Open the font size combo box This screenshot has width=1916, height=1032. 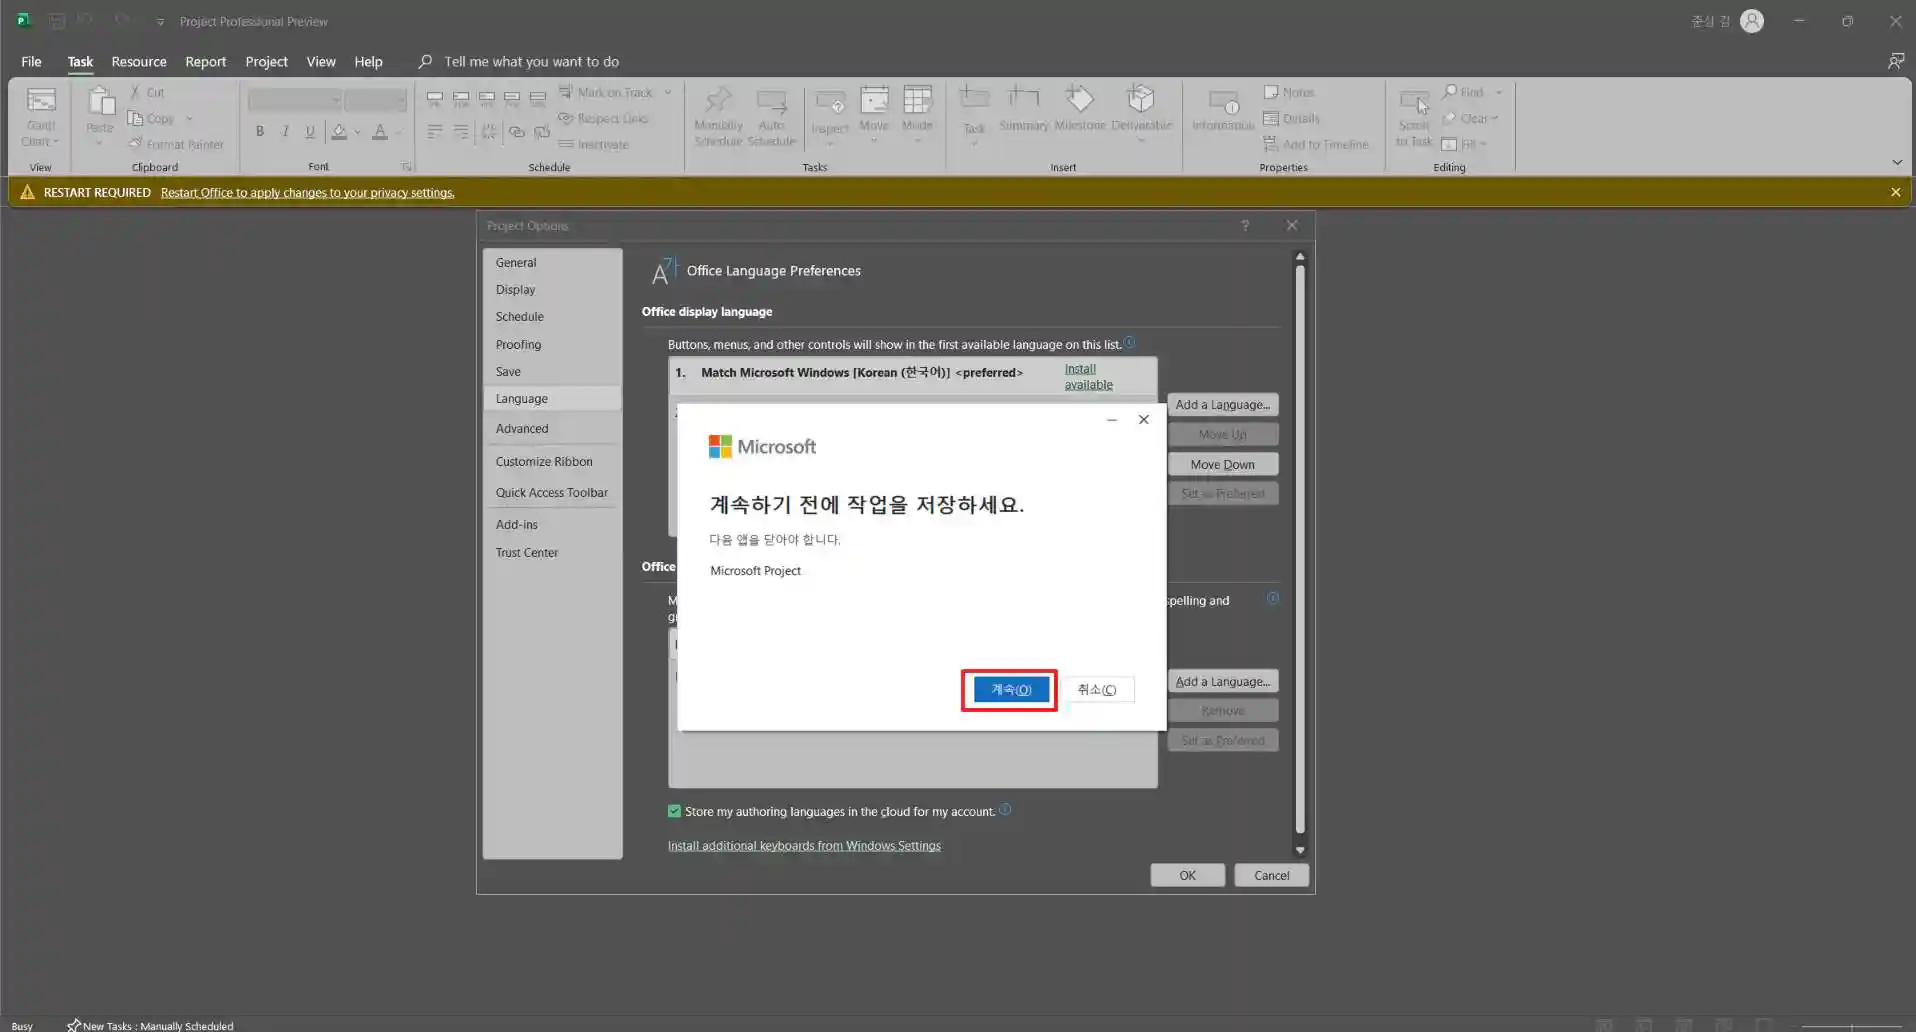pyautogui.click(x=376, y=100)
